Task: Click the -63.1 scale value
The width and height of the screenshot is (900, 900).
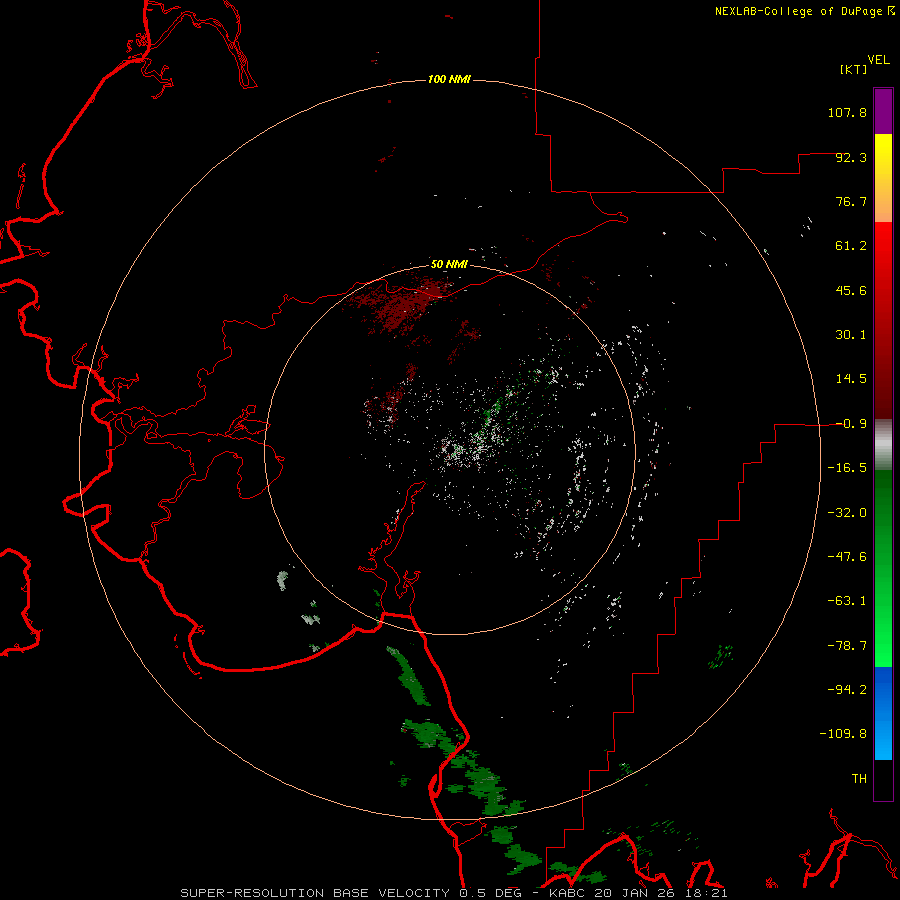Action: pos(847,601)
